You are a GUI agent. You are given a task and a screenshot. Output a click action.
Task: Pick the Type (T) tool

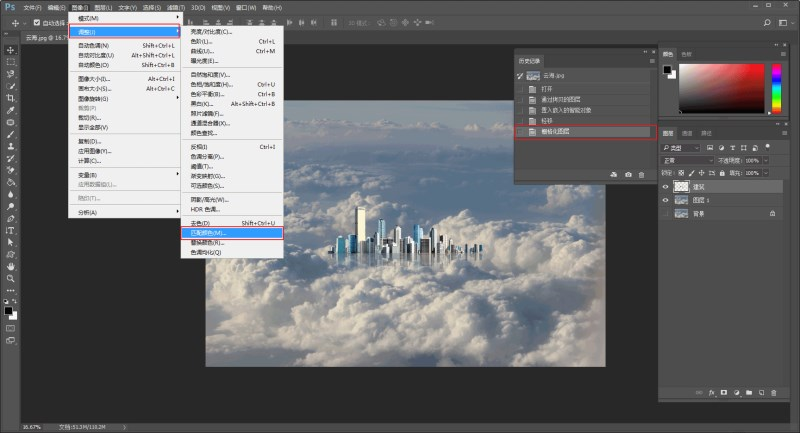pyautogui.click(x=10, y=230)
